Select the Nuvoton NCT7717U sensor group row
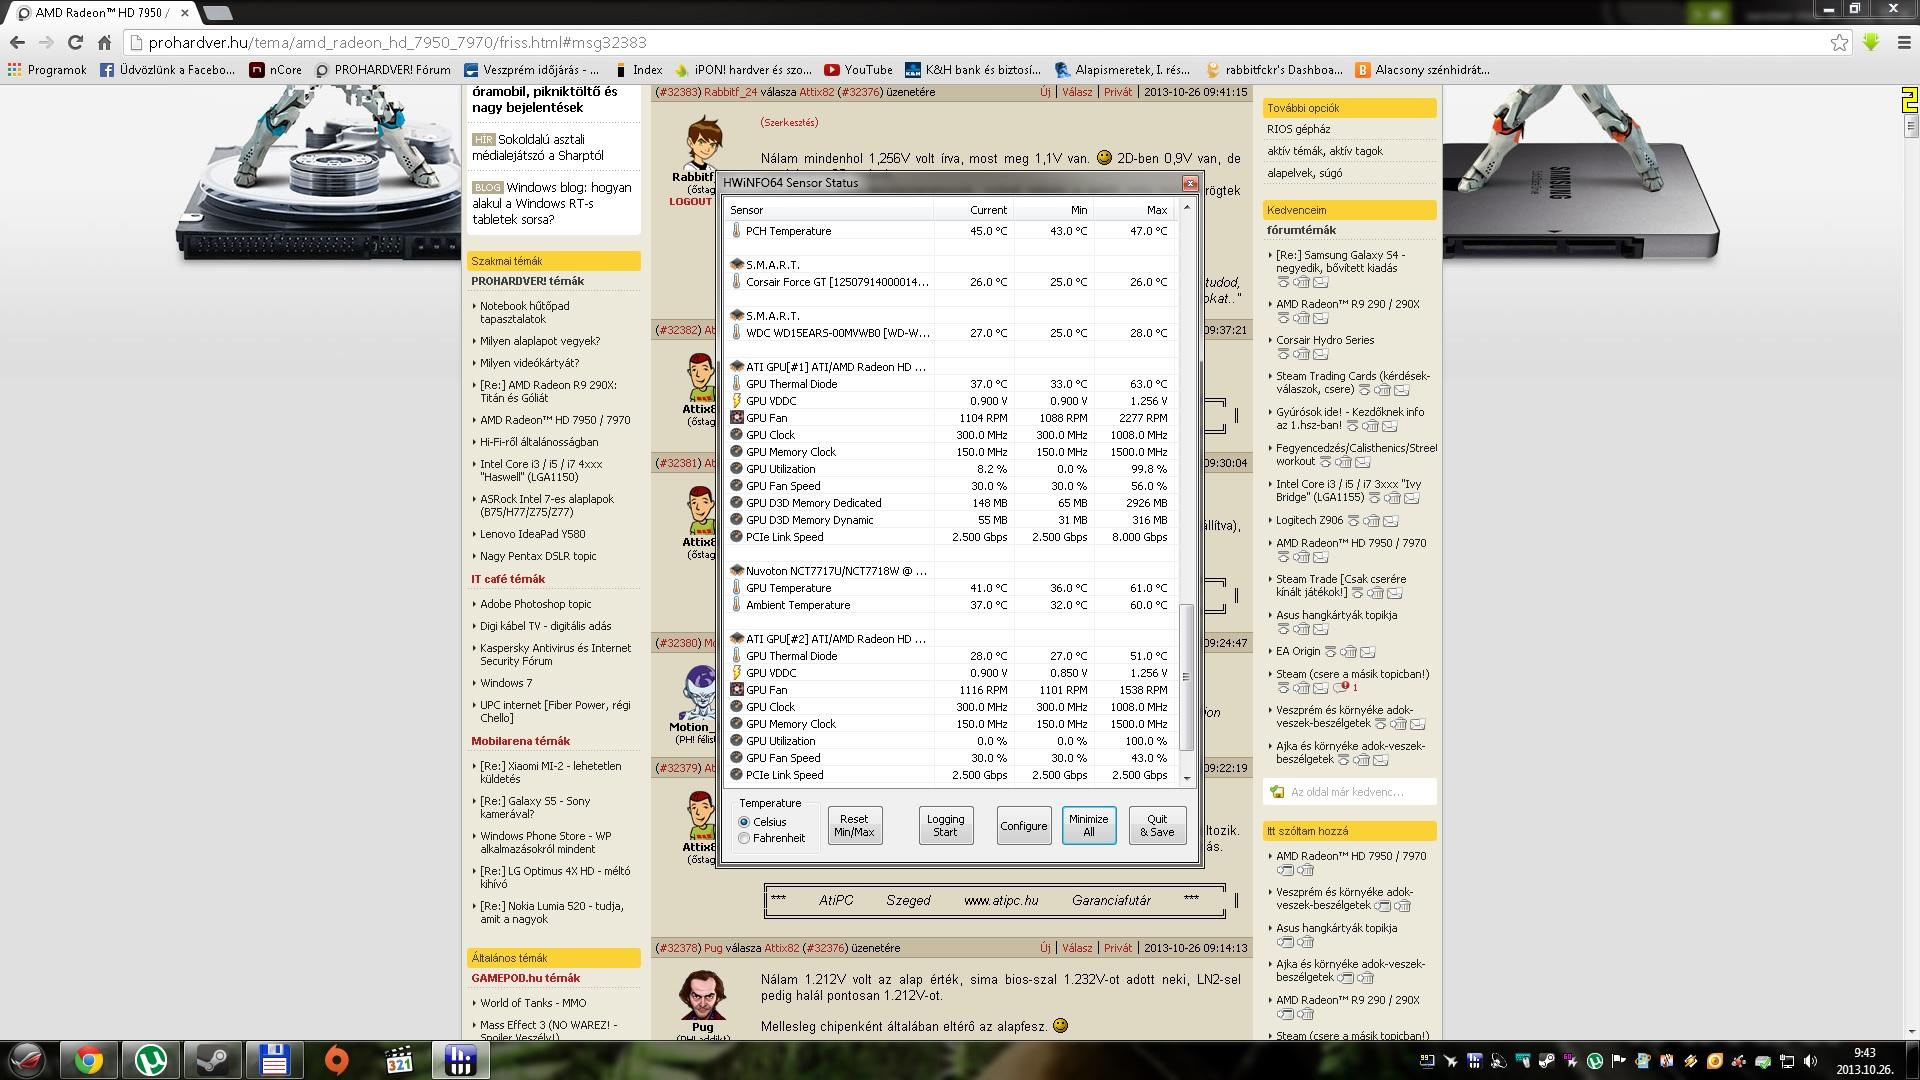The height and width of the screenshot is (1080, 1920). click(951, 571)
